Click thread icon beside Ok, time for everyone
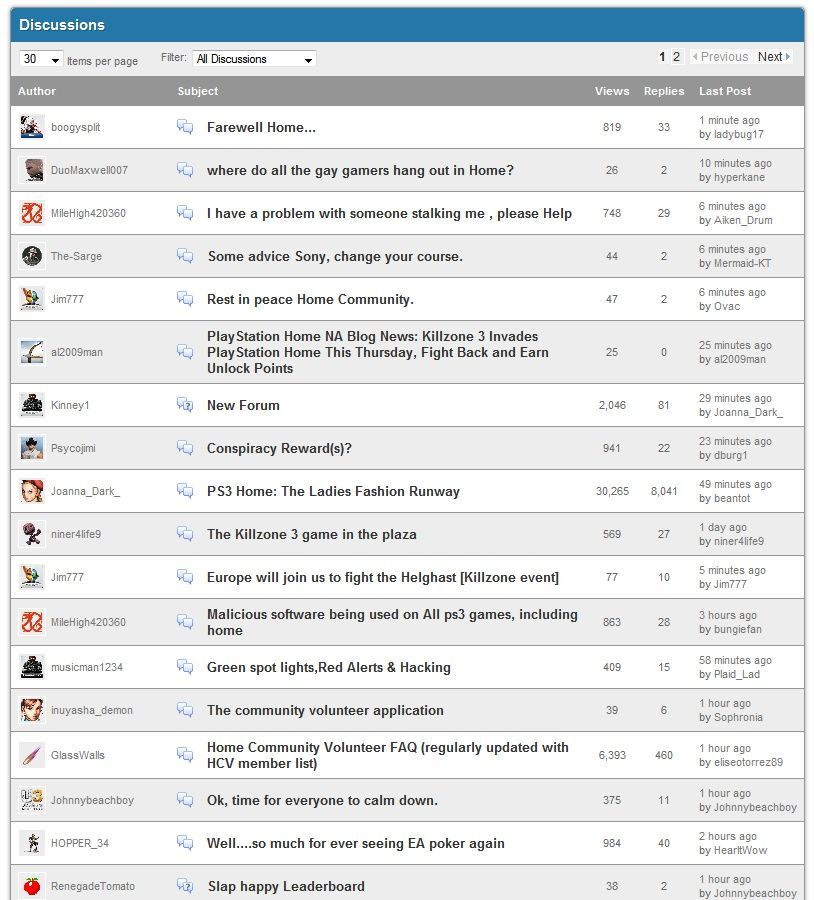Screen dimensions: 814x900 (185, 800)
